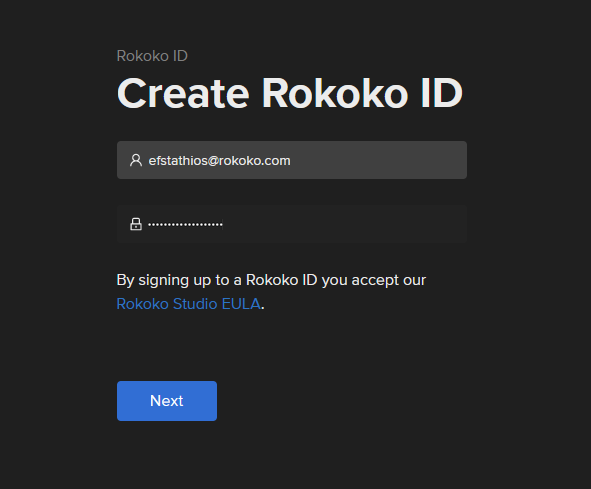This screenshot has width=591, height=489.
Task: Click the word 'EULA' in the blue link
Action: (x=241, y=304)
